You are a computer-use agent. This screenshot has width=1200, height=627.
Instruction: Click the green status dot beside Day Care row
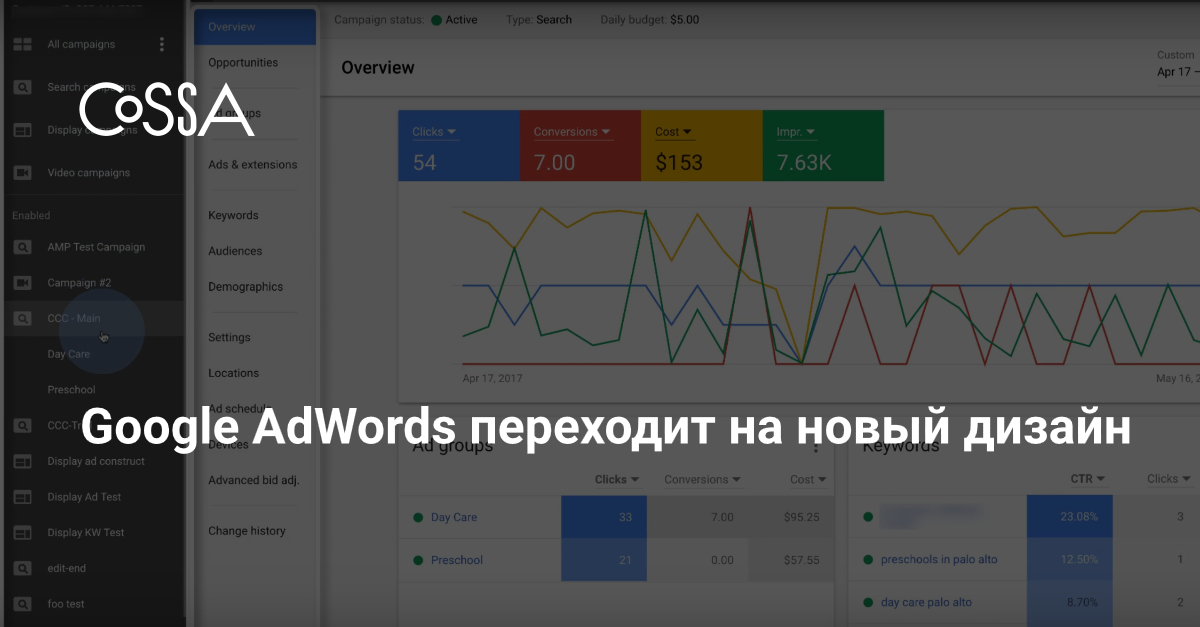pos(417,517)
